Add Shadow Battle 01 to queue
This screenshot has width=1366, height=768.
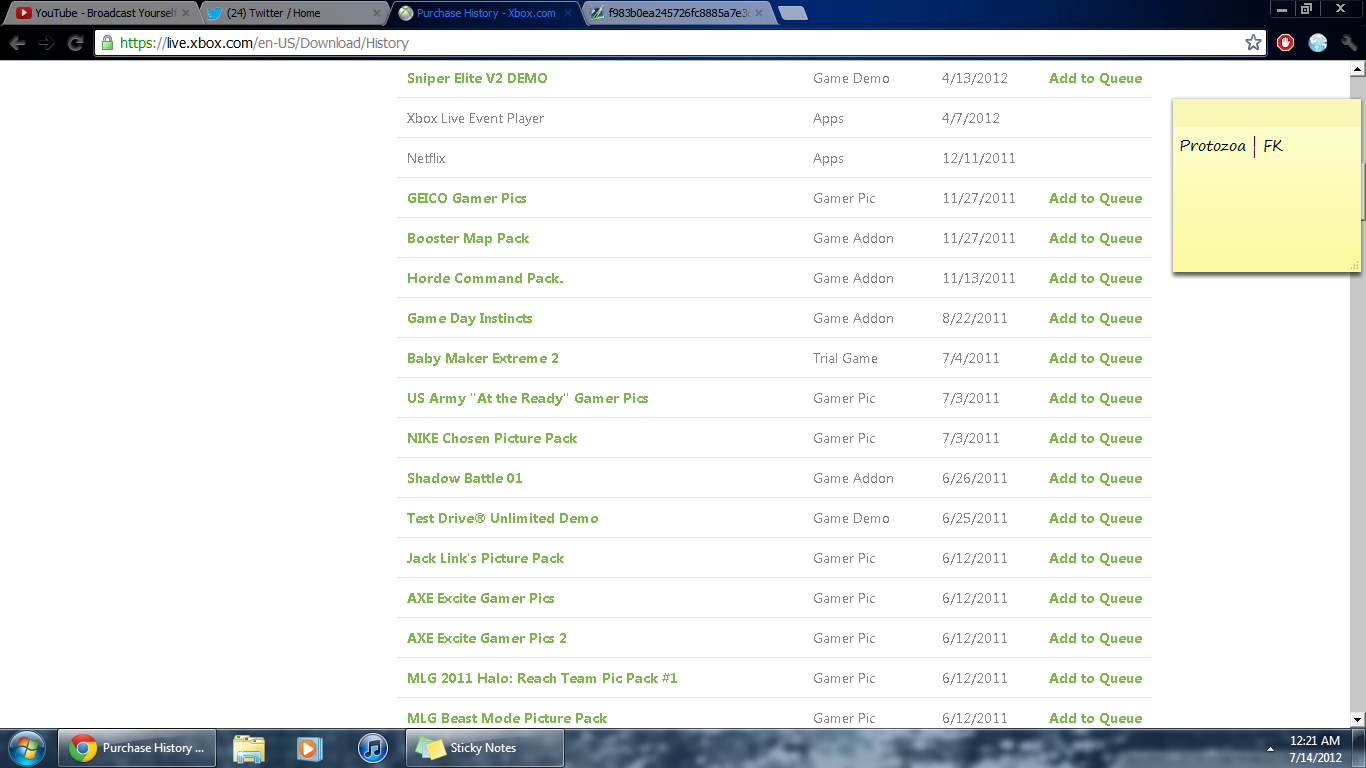tap(1095, 478)
